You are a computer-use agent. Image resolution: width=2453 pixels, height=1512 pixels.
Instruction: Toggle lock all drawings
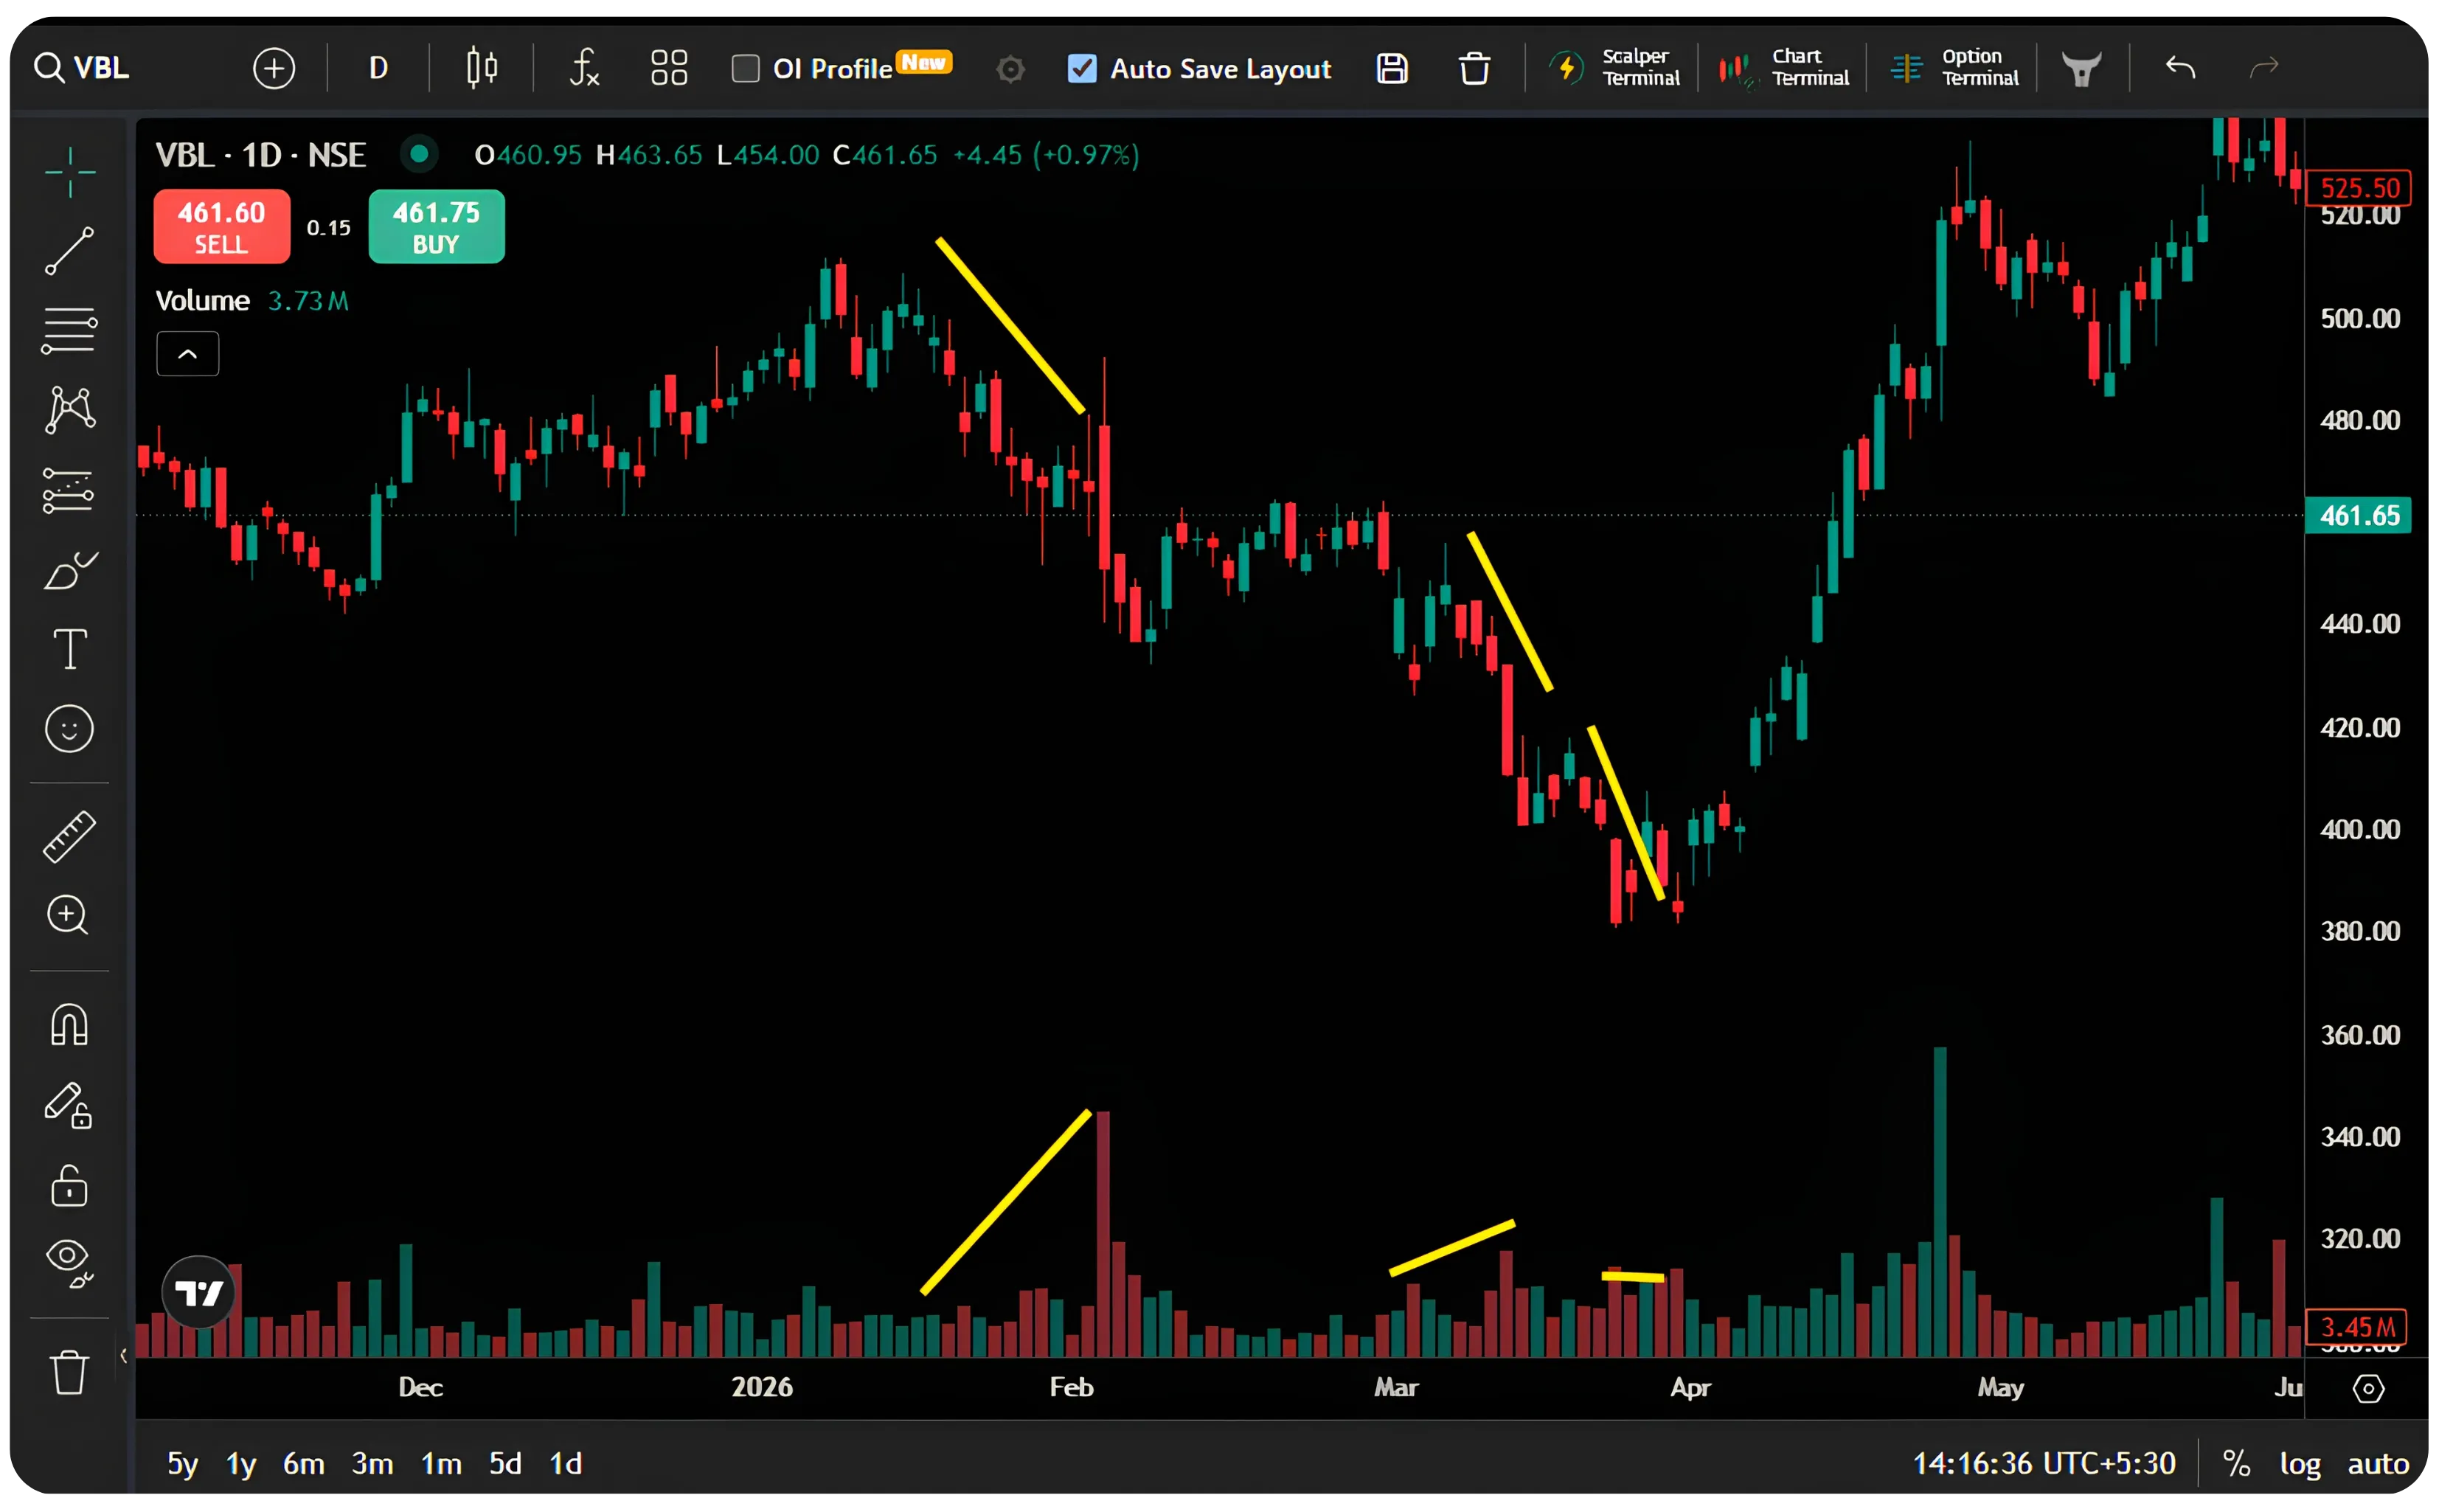click(70, 1187)
